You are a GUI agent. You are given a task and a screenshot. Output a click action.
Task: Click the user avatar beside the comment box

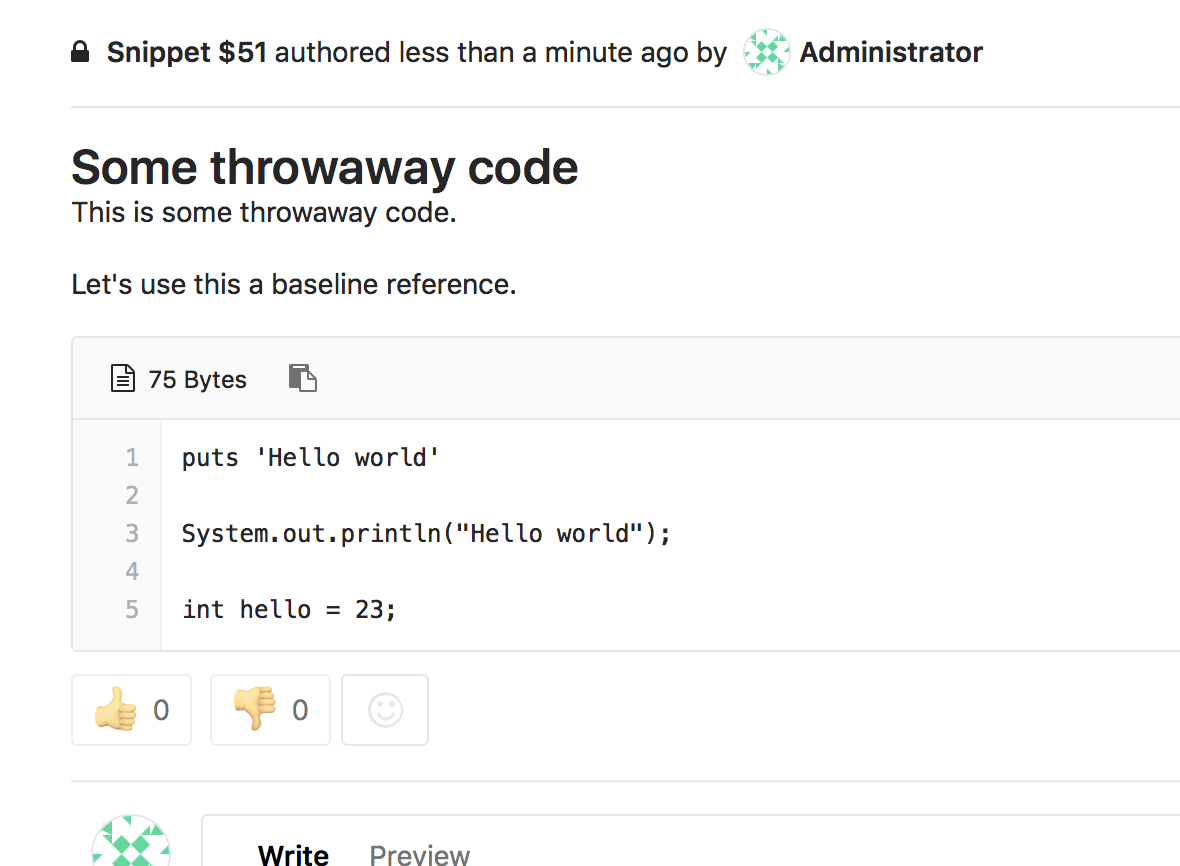coord(131,845)
